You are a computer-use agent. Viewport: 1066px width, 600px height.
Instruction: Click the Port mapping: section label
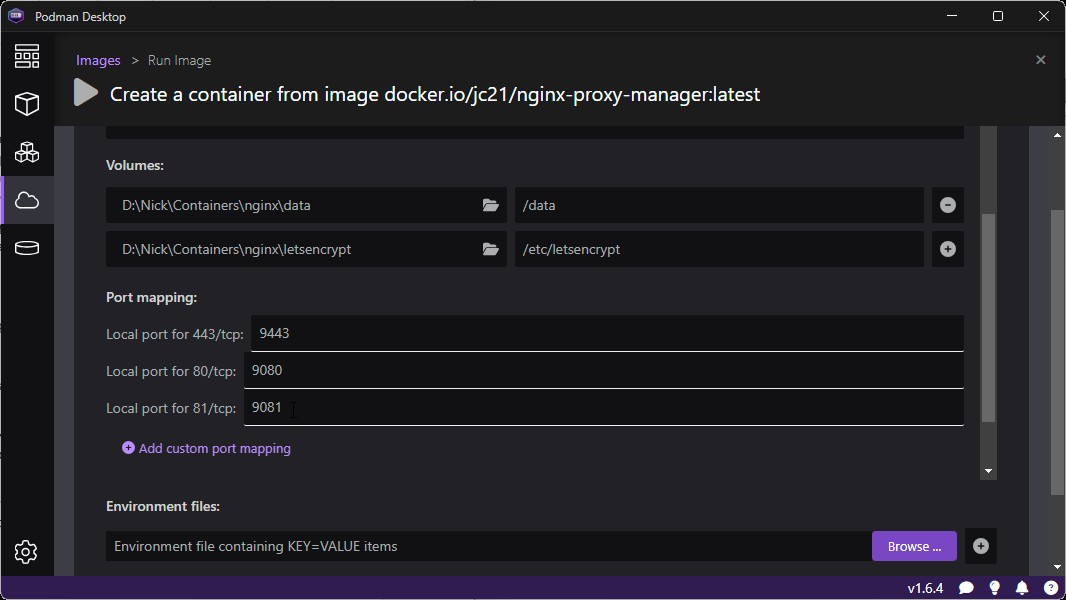(x=152, y=298)
